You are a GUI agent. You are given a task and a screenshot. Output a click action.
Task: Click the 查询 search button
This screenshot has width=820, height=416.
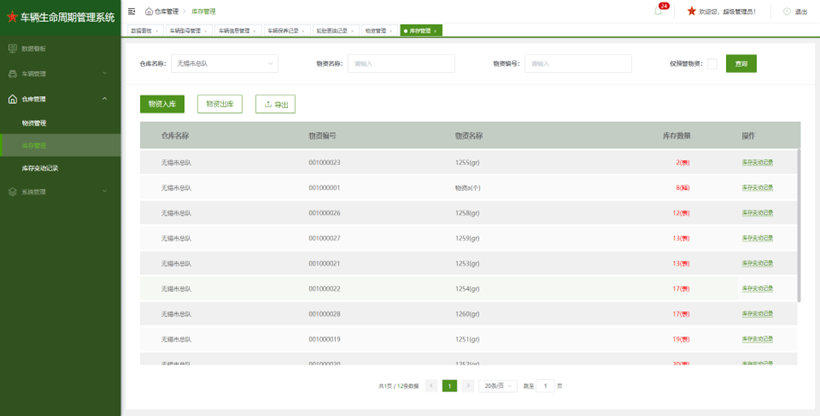[x=741, y=63]
